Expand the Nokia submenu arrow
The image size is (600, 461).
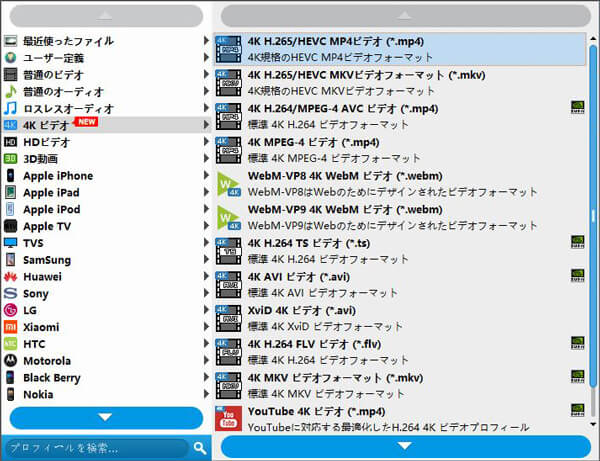tap(206, 394)
